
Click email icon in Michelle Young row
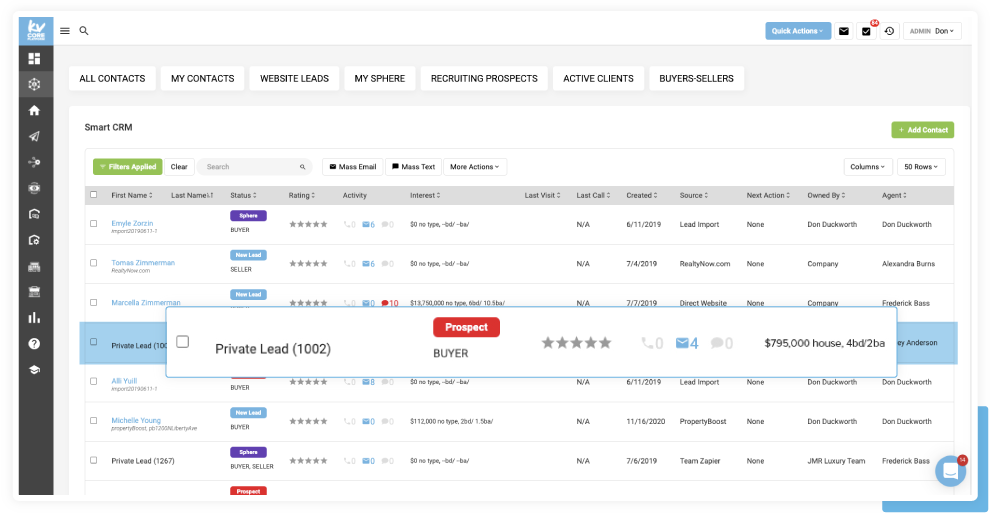369,422
